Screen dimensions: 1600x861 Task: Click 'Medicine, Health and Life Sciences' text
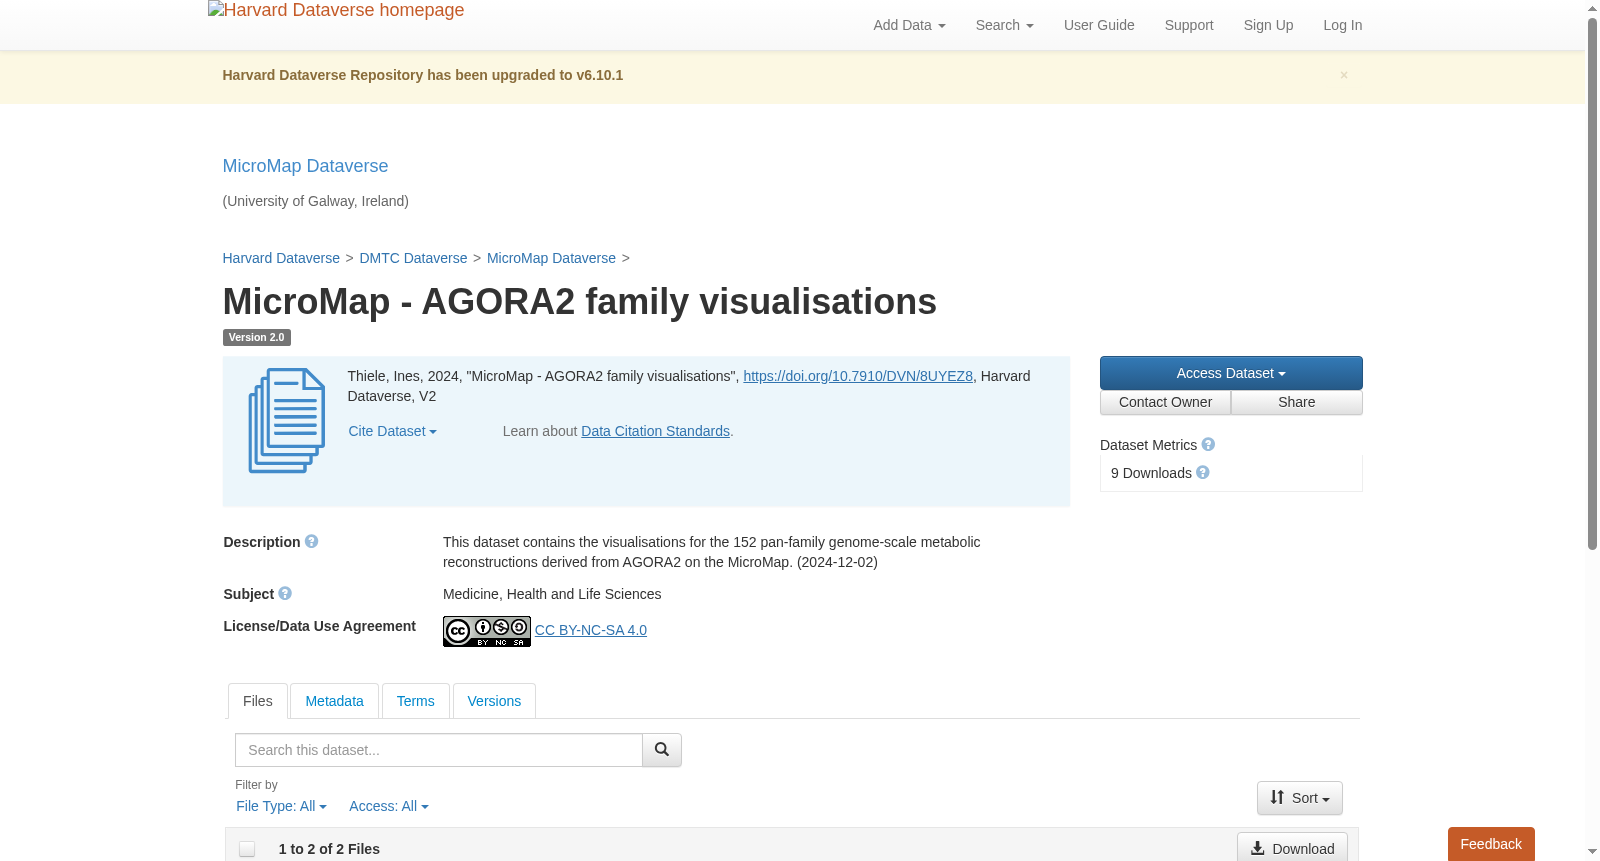point(552,594)
